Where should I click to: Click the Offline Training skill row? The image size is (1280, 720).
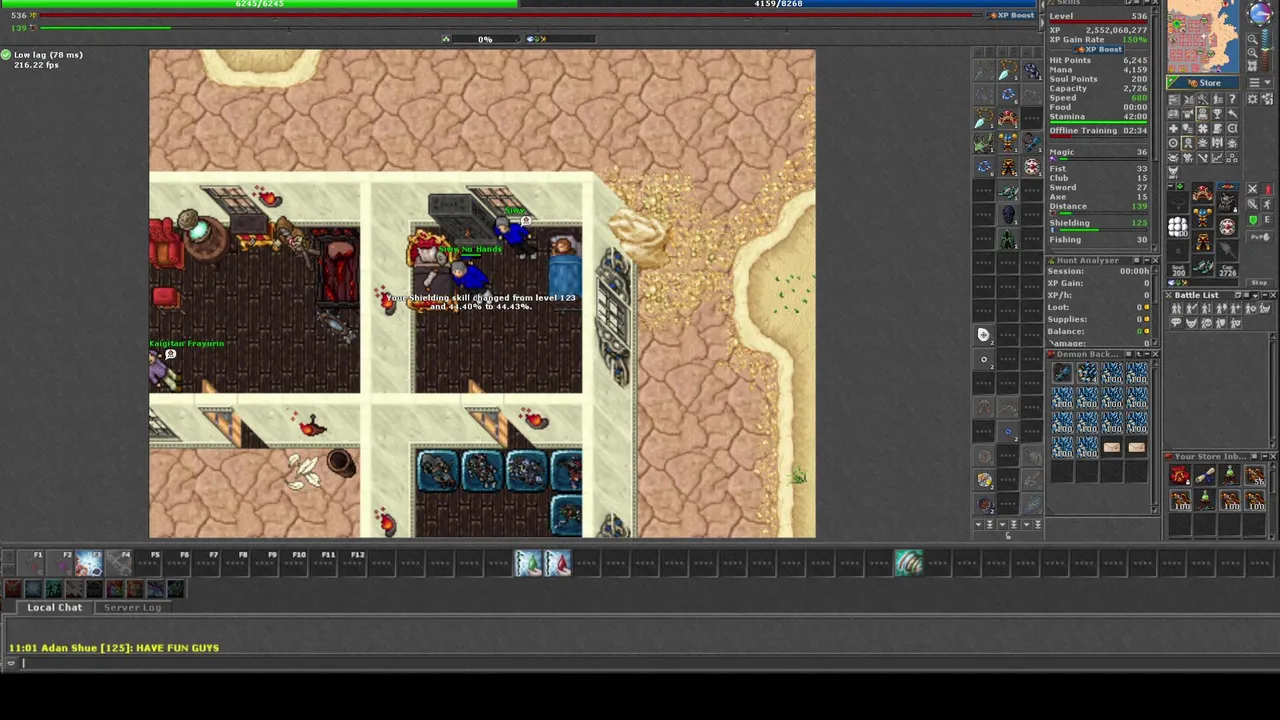click(1098, 132)
